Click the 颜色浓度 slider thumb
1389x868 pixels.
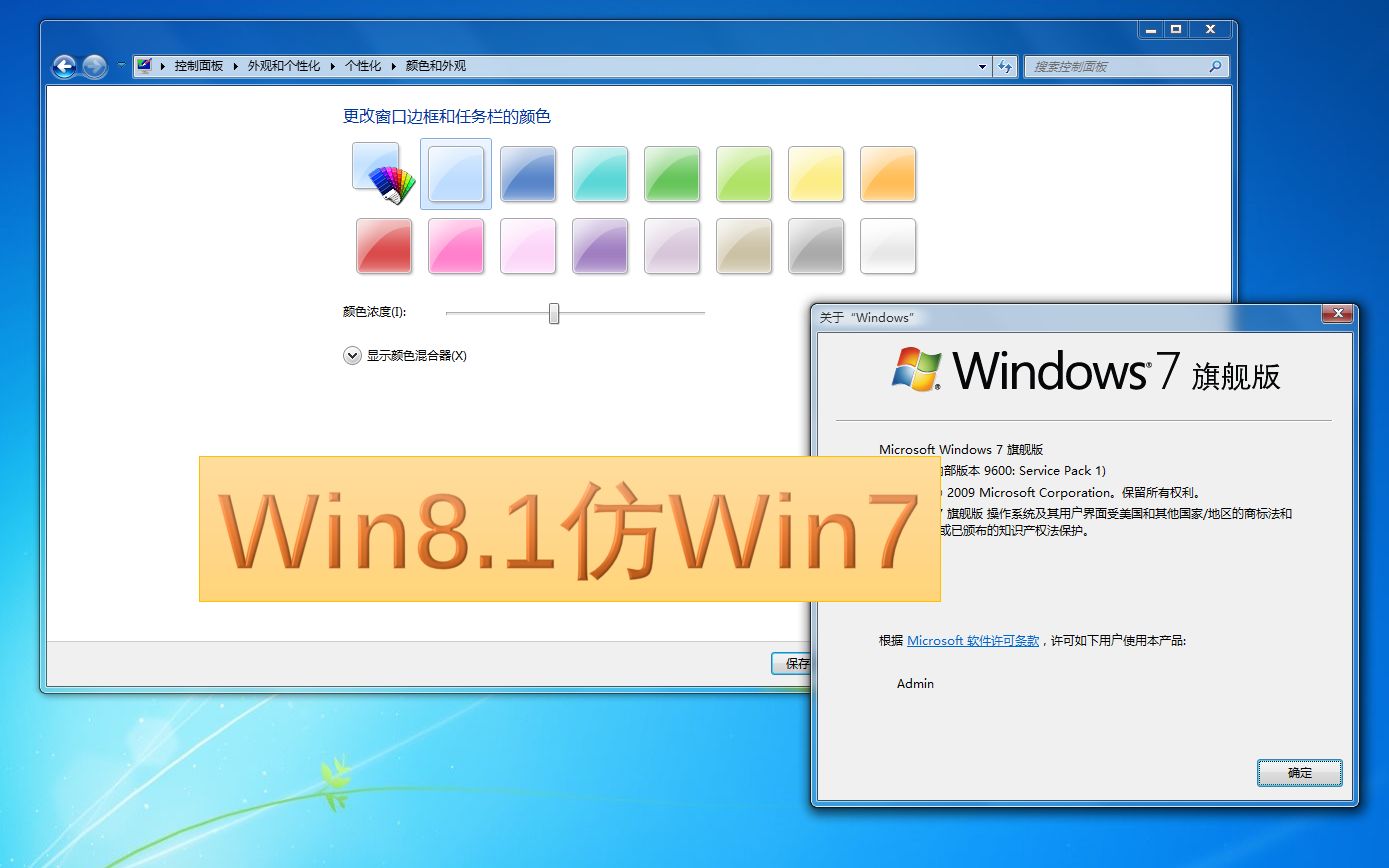click(x=554, y=313)
